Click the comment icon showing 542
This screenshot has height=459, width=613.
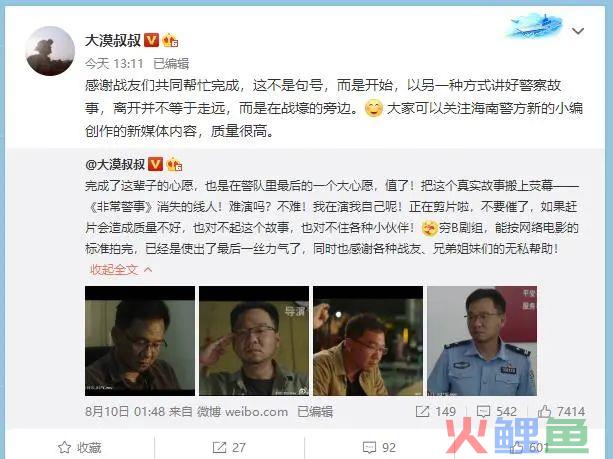(x=496, y=411)
